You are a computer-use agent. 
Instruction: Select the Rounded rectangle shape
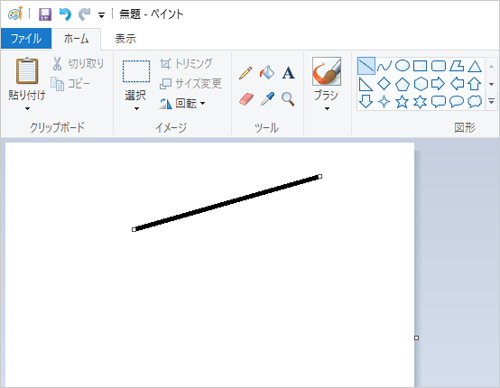(x=438, y=66)
